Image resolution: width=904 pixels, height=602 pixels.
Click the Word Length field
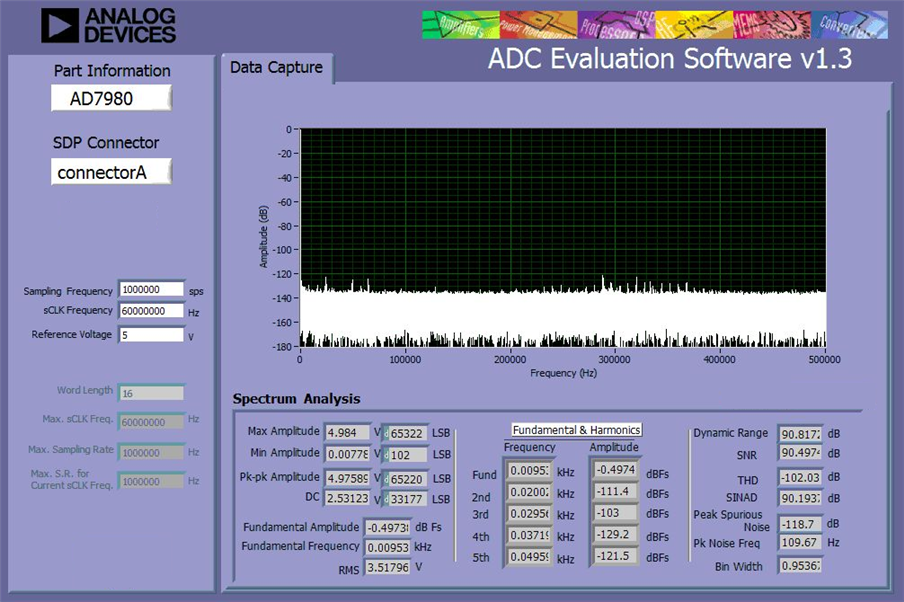click(x=151, y=393)
